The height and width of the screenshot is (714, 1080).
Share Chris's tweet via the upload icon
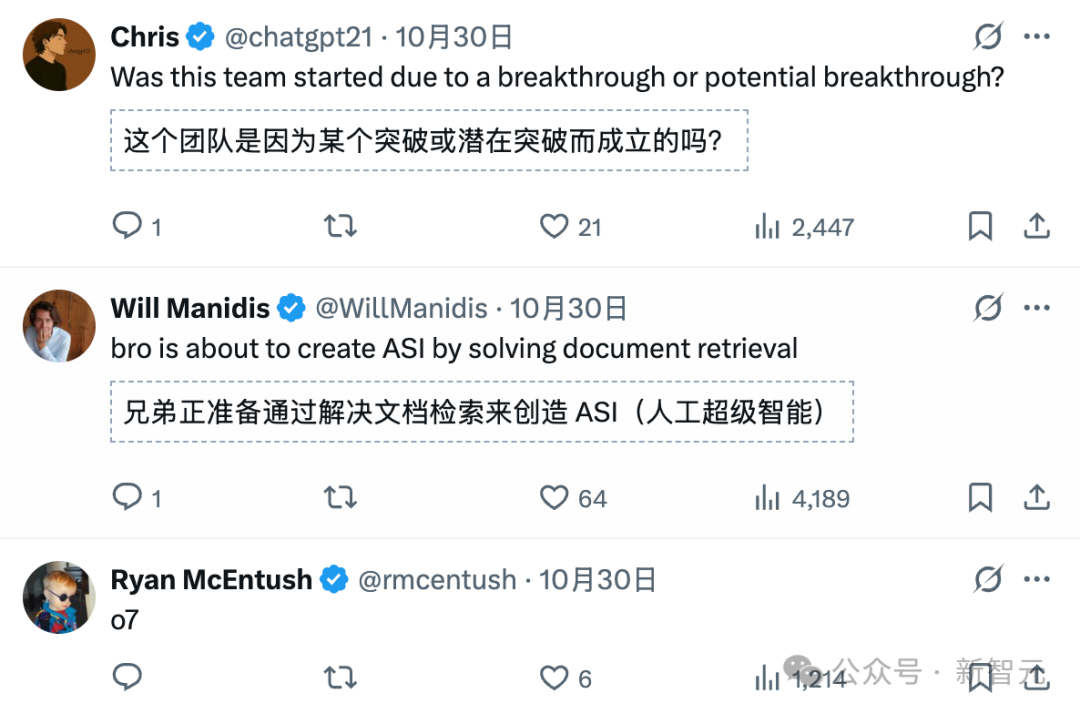coord(1038,226)
